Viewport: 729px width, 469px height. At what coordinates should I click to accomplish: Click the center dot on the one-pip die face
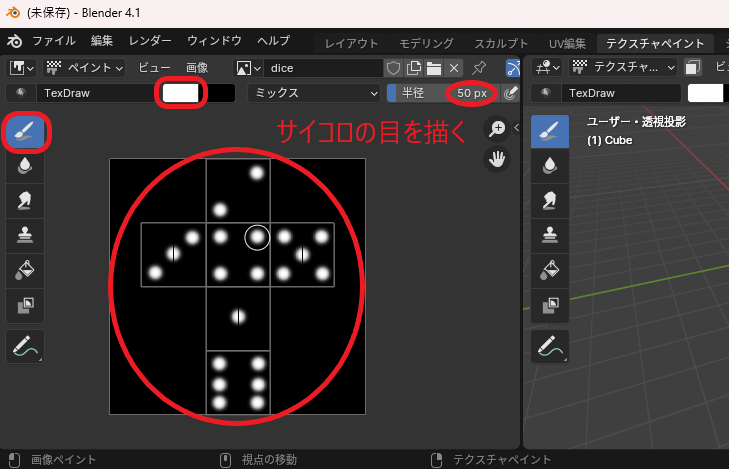238,317
